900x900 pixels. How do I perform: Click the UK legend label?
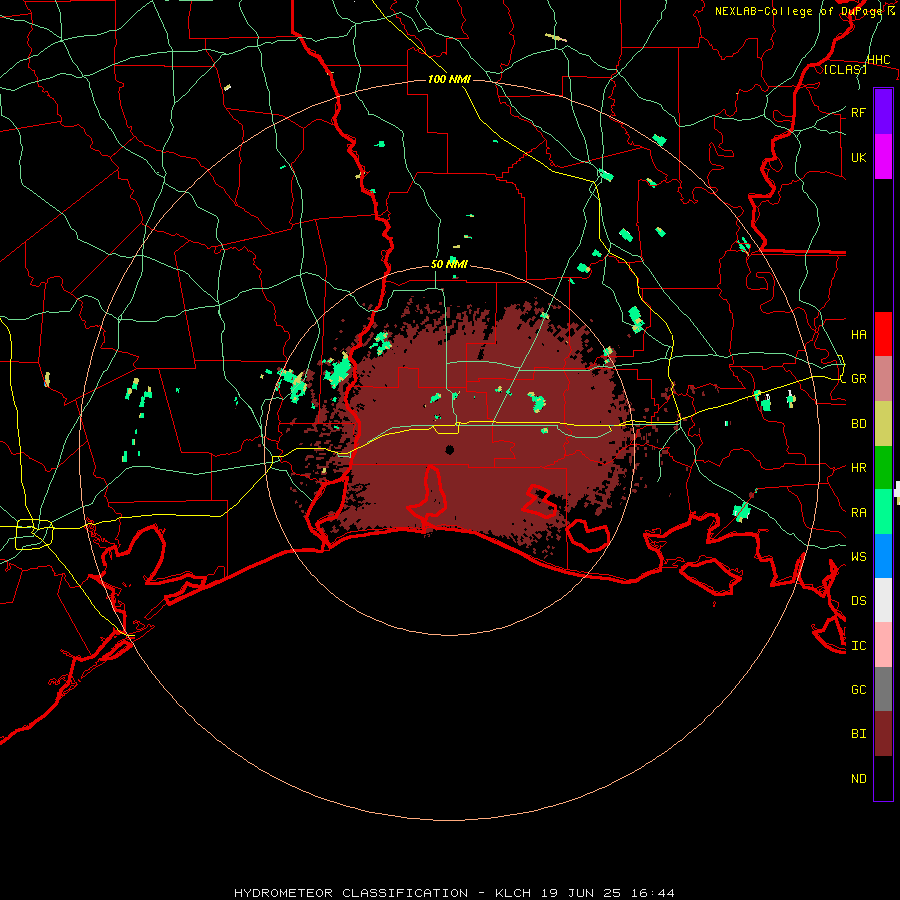click(x=858, y=157)
